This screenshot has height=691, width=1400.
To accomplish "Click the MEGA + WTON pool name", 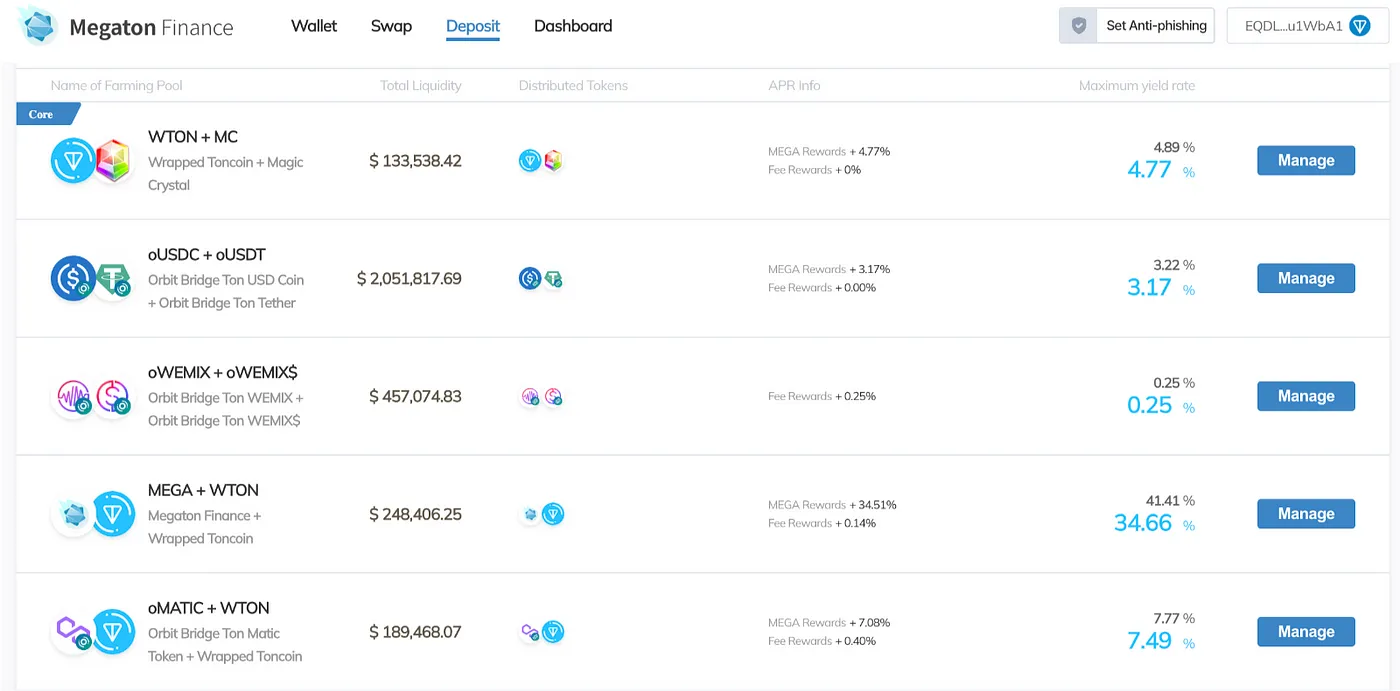I will tap(203, 491).
